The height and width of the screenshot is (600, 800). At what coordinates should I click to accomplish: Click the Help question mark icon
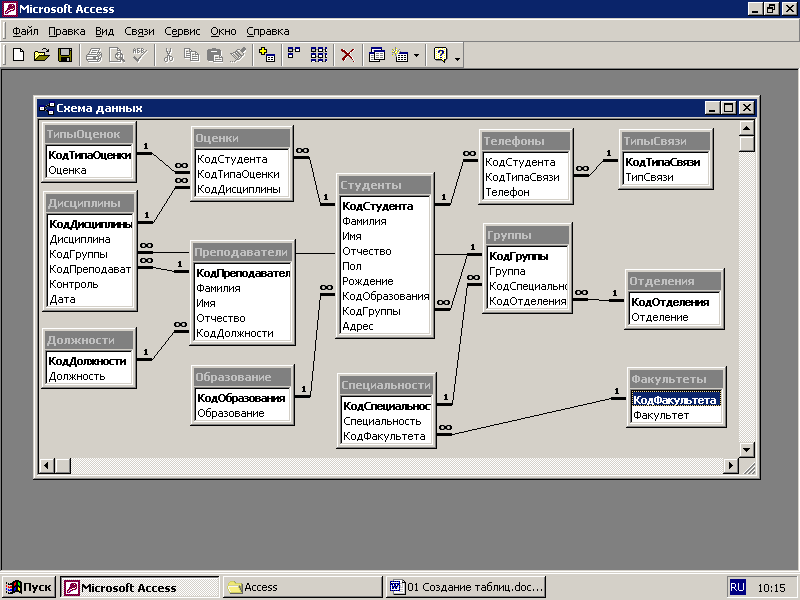440,55
